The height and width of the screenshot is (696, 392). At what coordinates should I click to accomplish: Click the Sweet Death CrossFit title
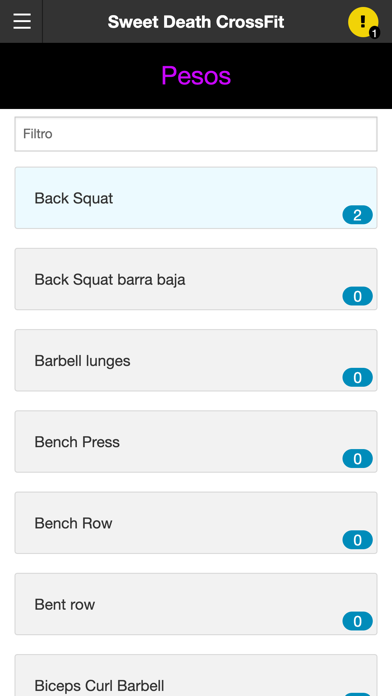[196, 22]
